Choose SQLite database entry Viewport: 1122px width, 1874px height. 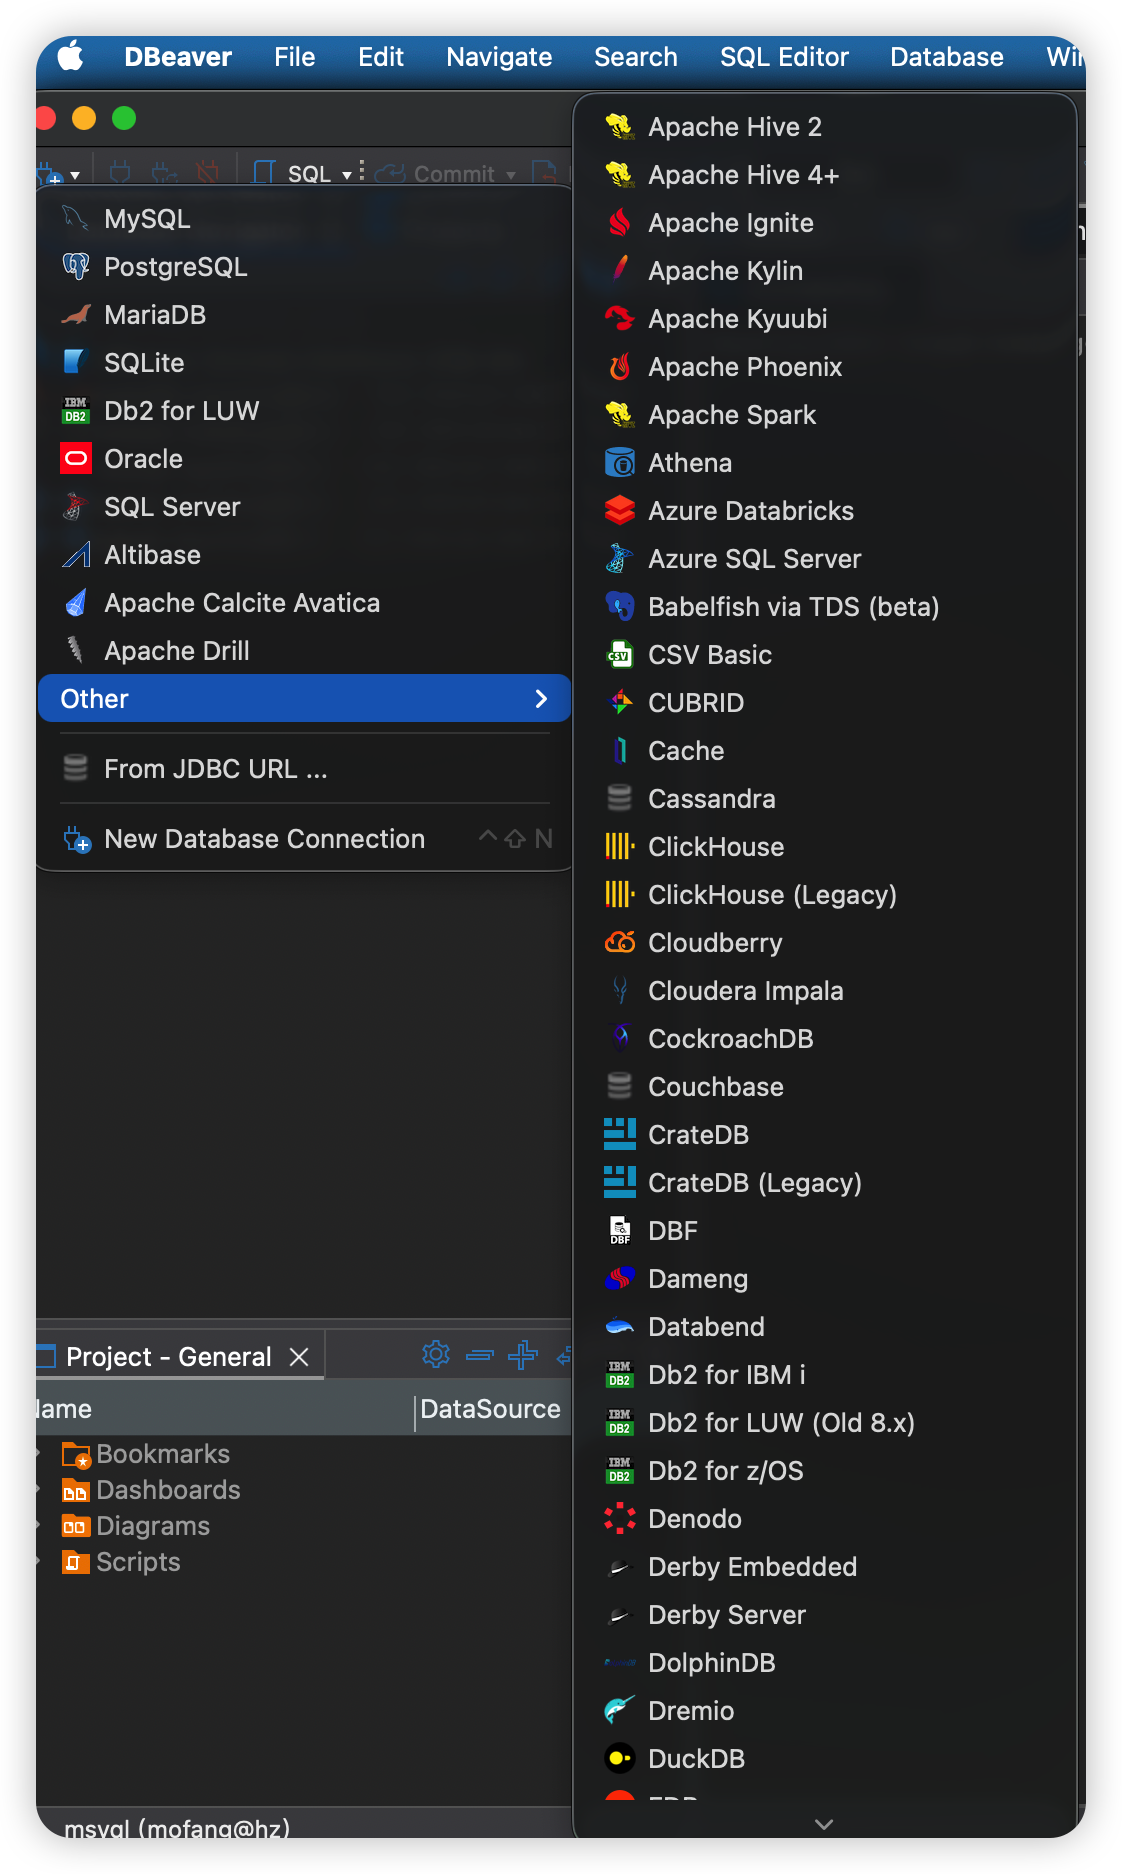click(304, 363)
